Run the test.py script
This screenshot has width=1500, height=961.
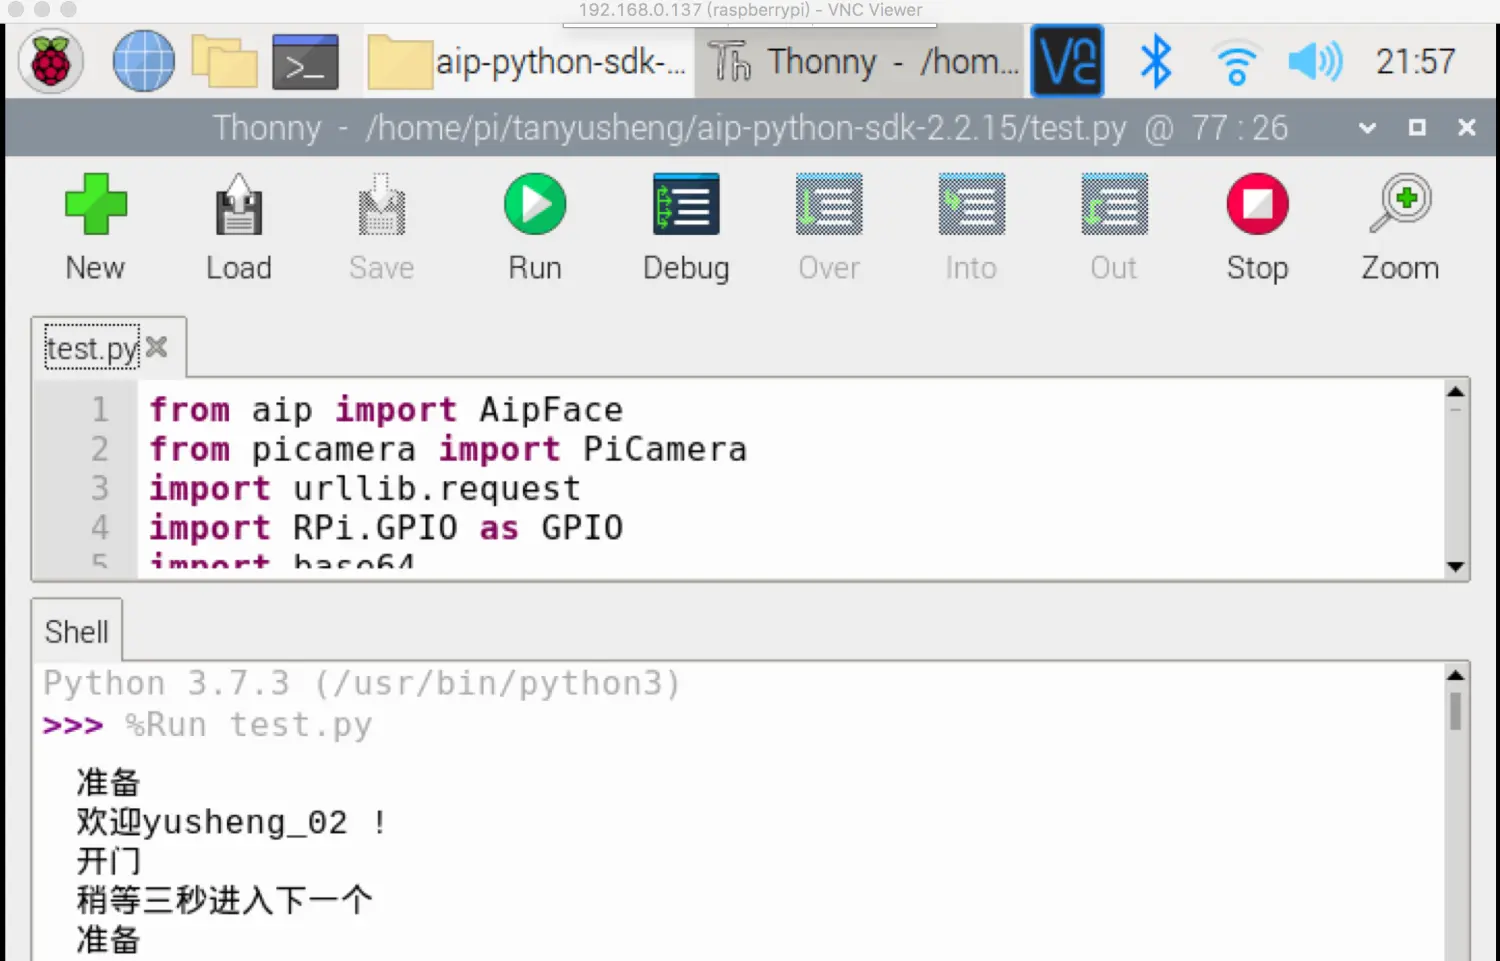pos(535,204)
